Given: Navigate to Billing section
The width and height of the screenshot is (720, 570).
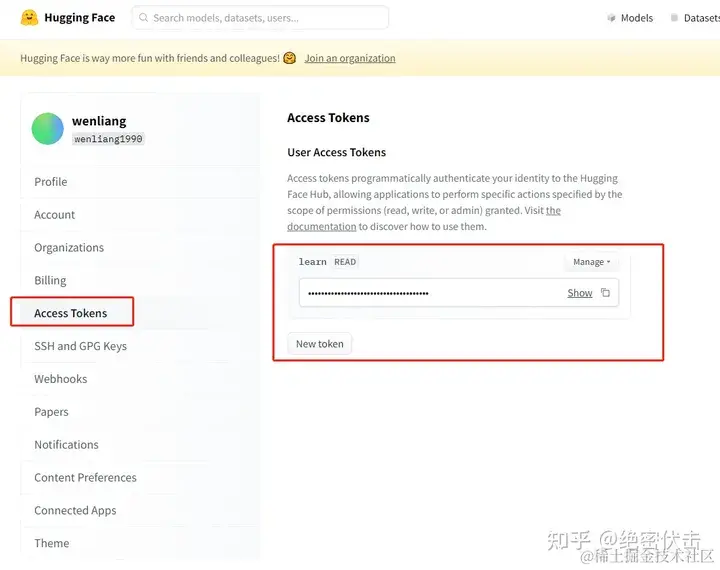Looking at the screenshot, I should coord(50,281).
